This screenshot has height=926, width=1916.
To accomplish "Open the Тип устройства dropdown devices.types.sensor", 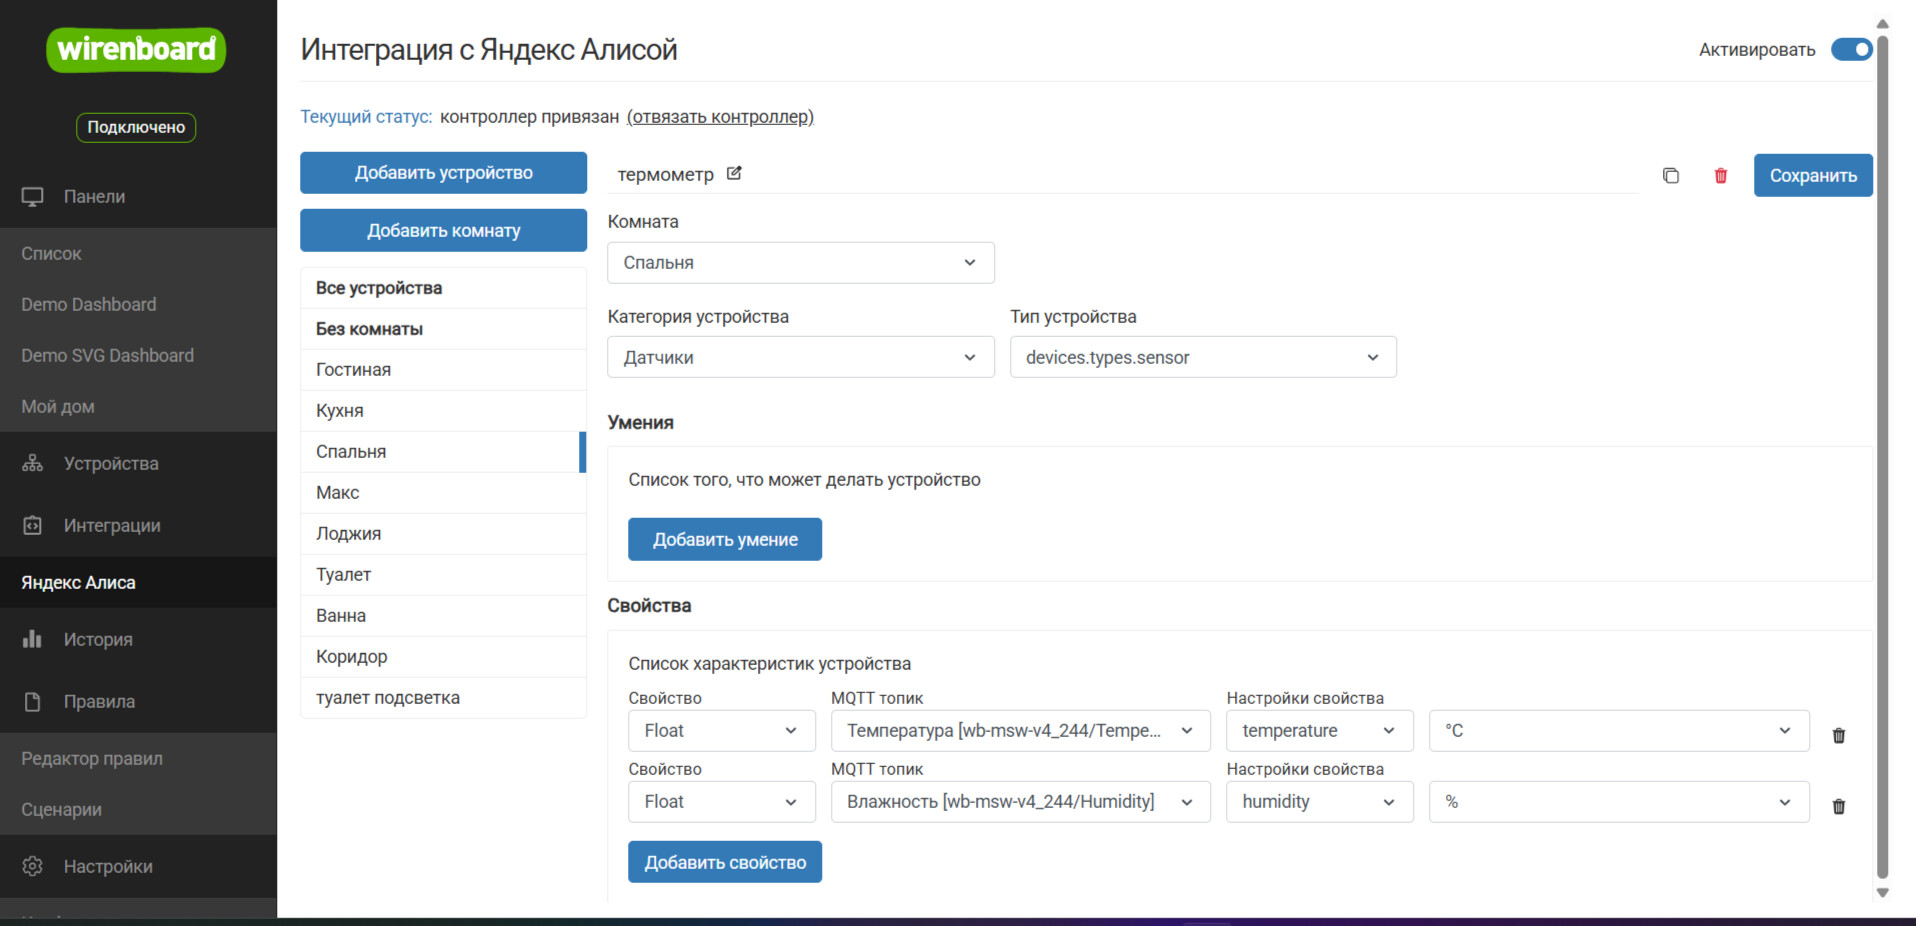I will pyautogui.click(x=1203, y=357).
